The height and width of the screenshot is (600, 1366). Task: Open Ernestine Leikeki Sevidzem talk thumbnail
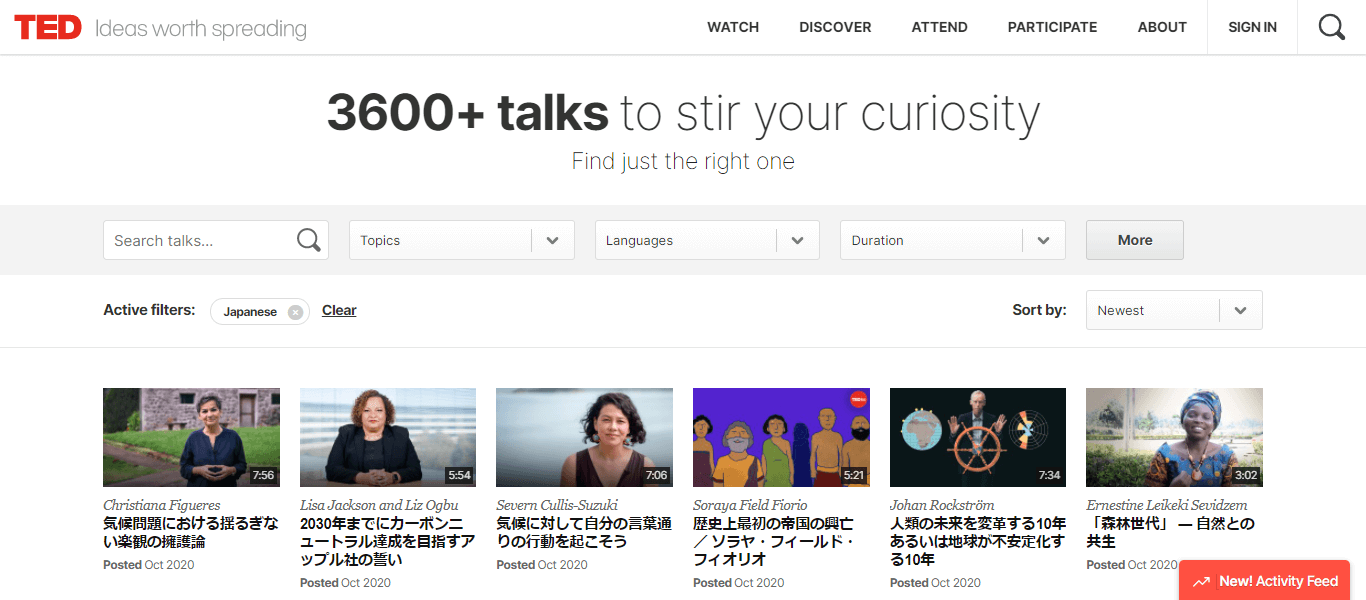click(1174, 437)
